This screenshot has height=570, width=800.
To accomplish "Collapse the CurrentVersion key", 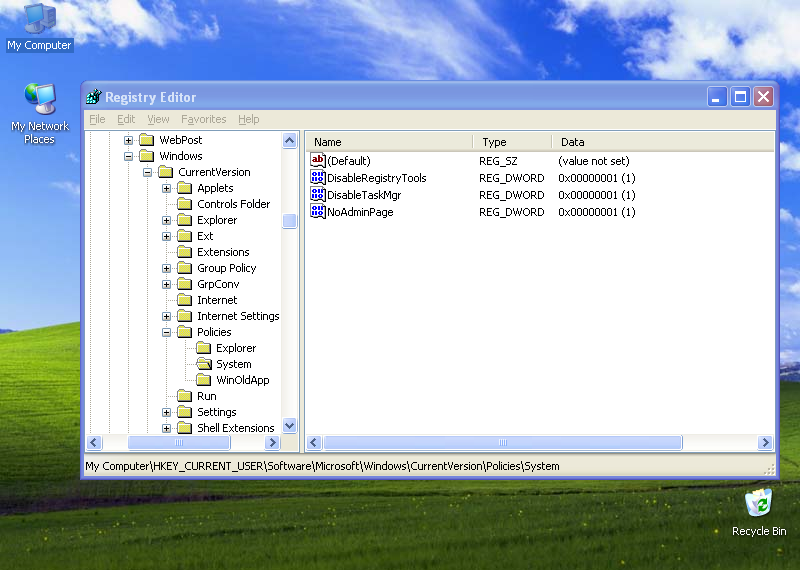I will (147, 172).
